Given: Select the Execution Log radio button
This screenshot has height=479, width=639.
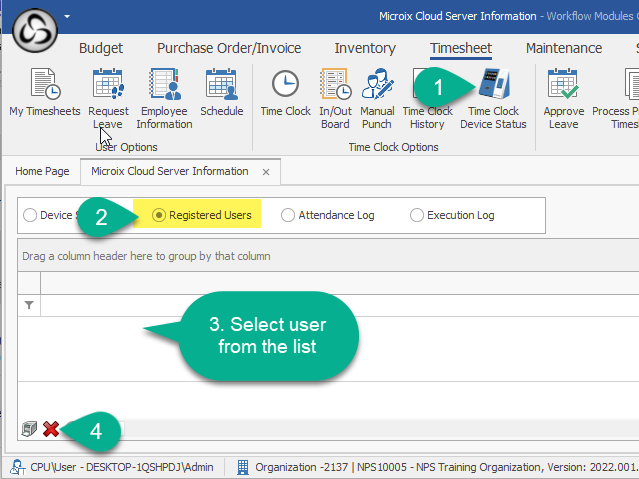Looking at the screenshot, I should 417,215.
